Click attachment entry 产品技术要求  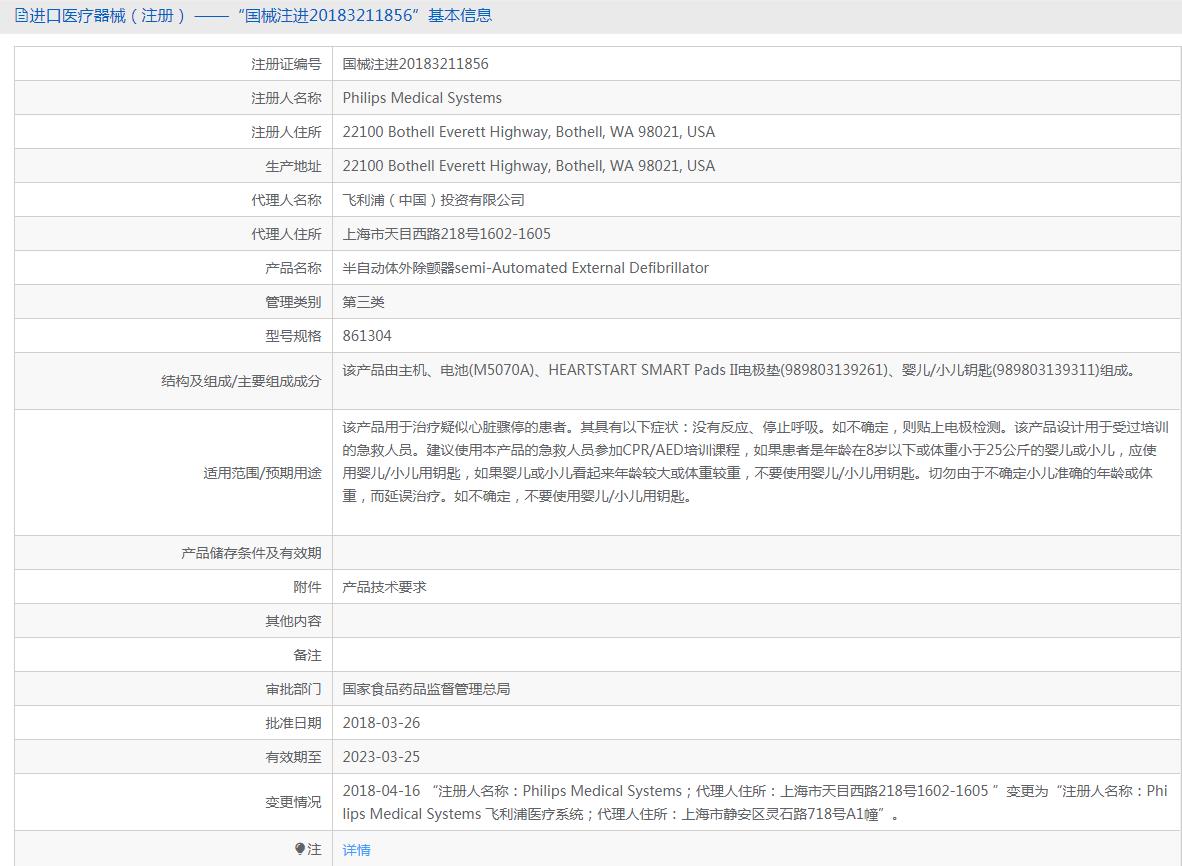(x=384, y=586)
